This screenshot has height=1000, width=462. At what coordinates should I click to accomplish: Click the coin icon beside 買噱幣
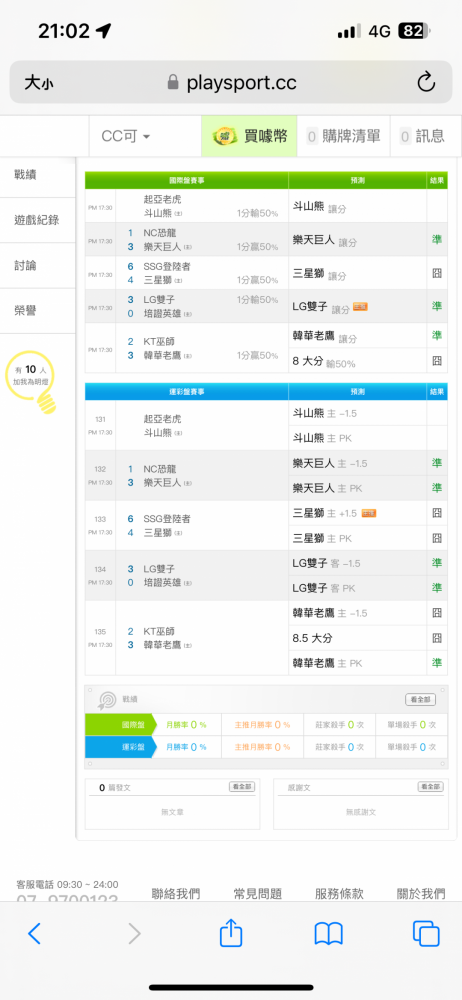click(224, 135)
